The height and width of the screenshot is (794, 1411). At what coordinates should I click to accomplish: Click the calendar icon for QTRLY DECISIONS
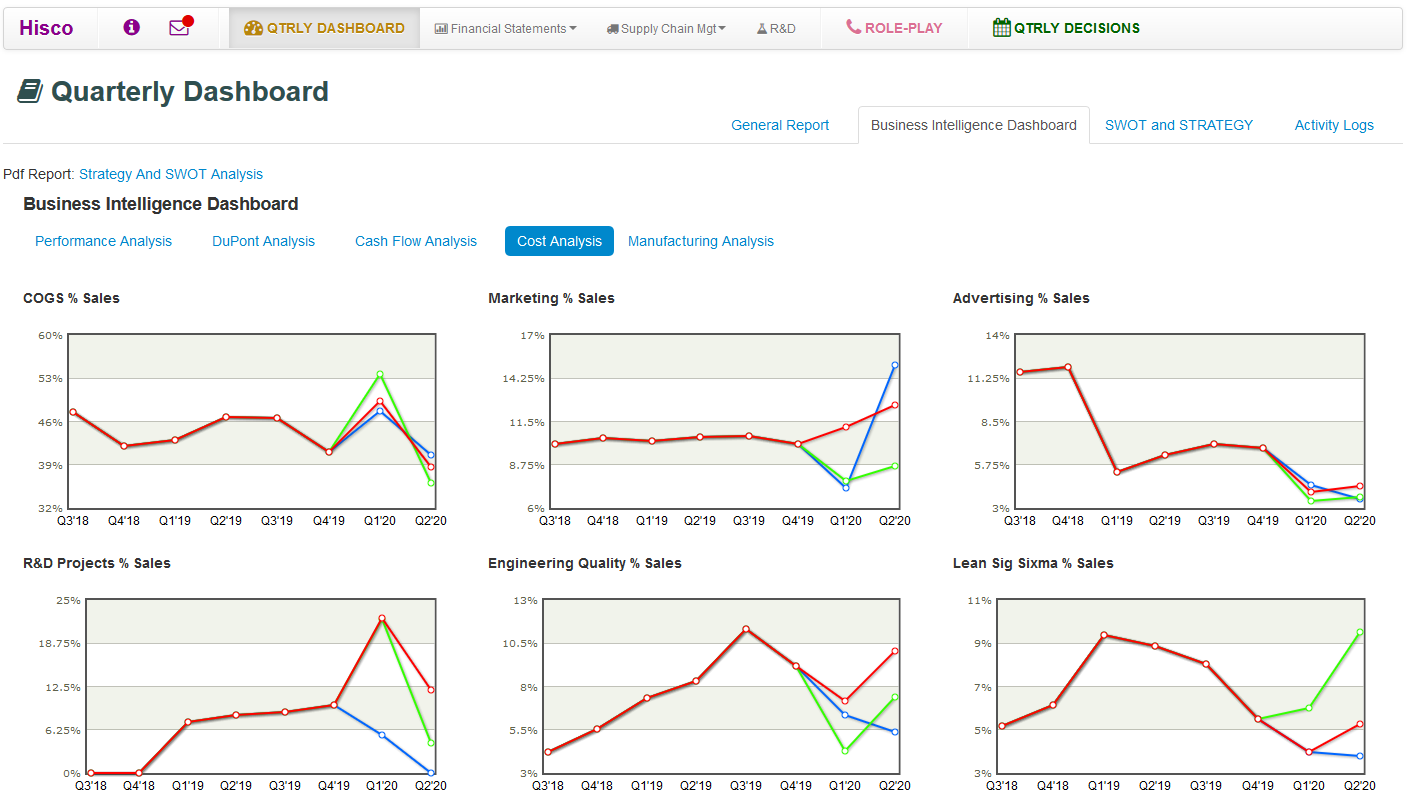(x=1001, y=28)
